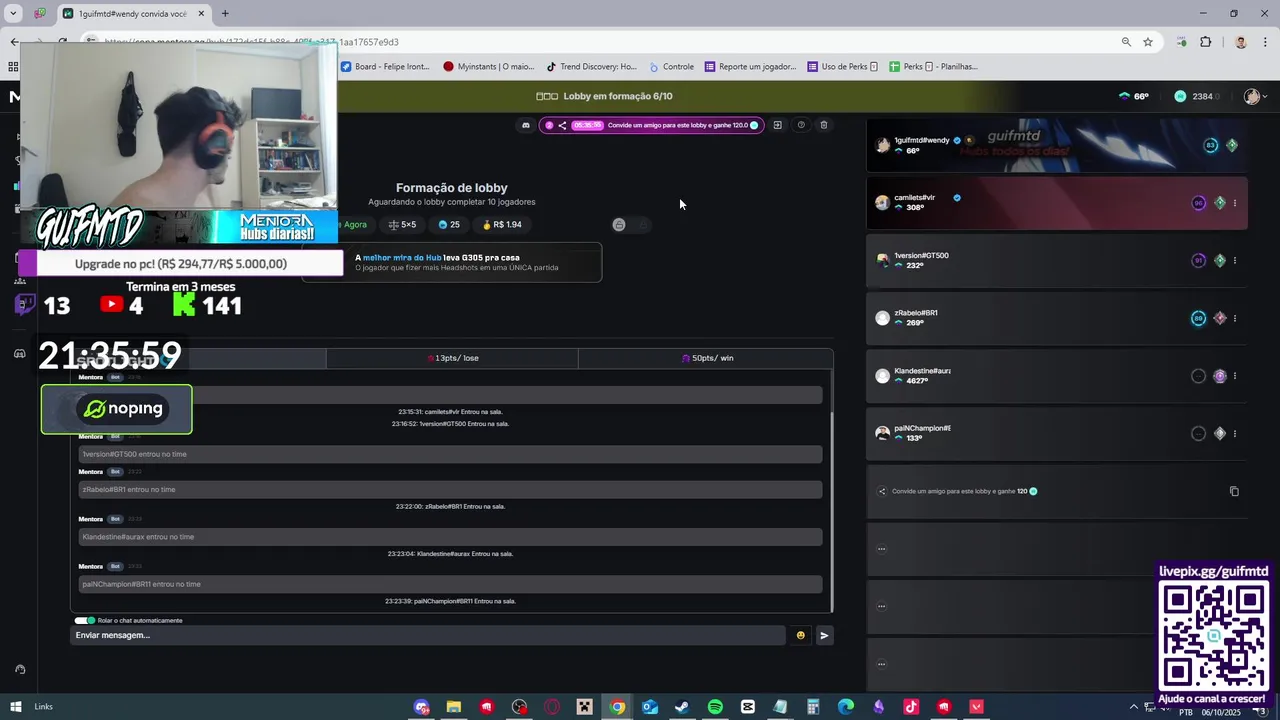Click player name zRabelo#BR1
The image size is (1280, 720).
tap(915, 313)
